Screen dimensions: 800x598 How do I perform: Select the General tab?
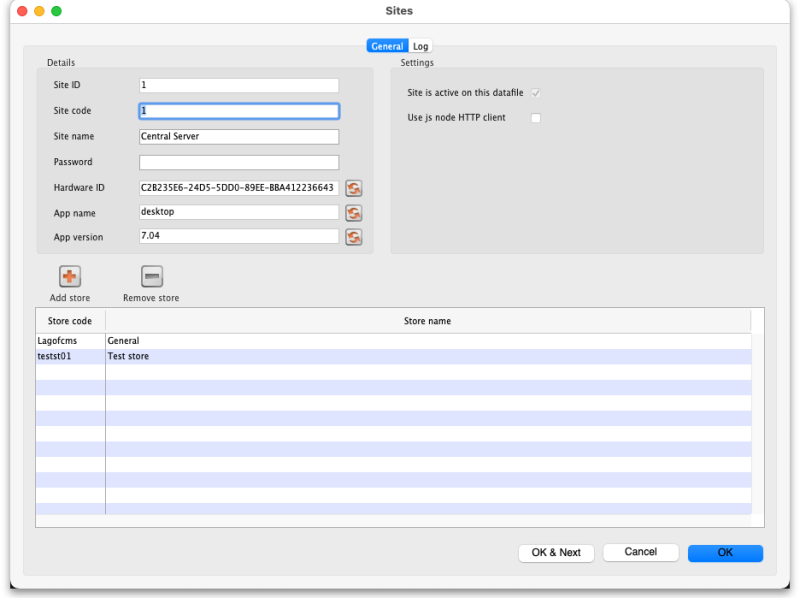(387, 46)
